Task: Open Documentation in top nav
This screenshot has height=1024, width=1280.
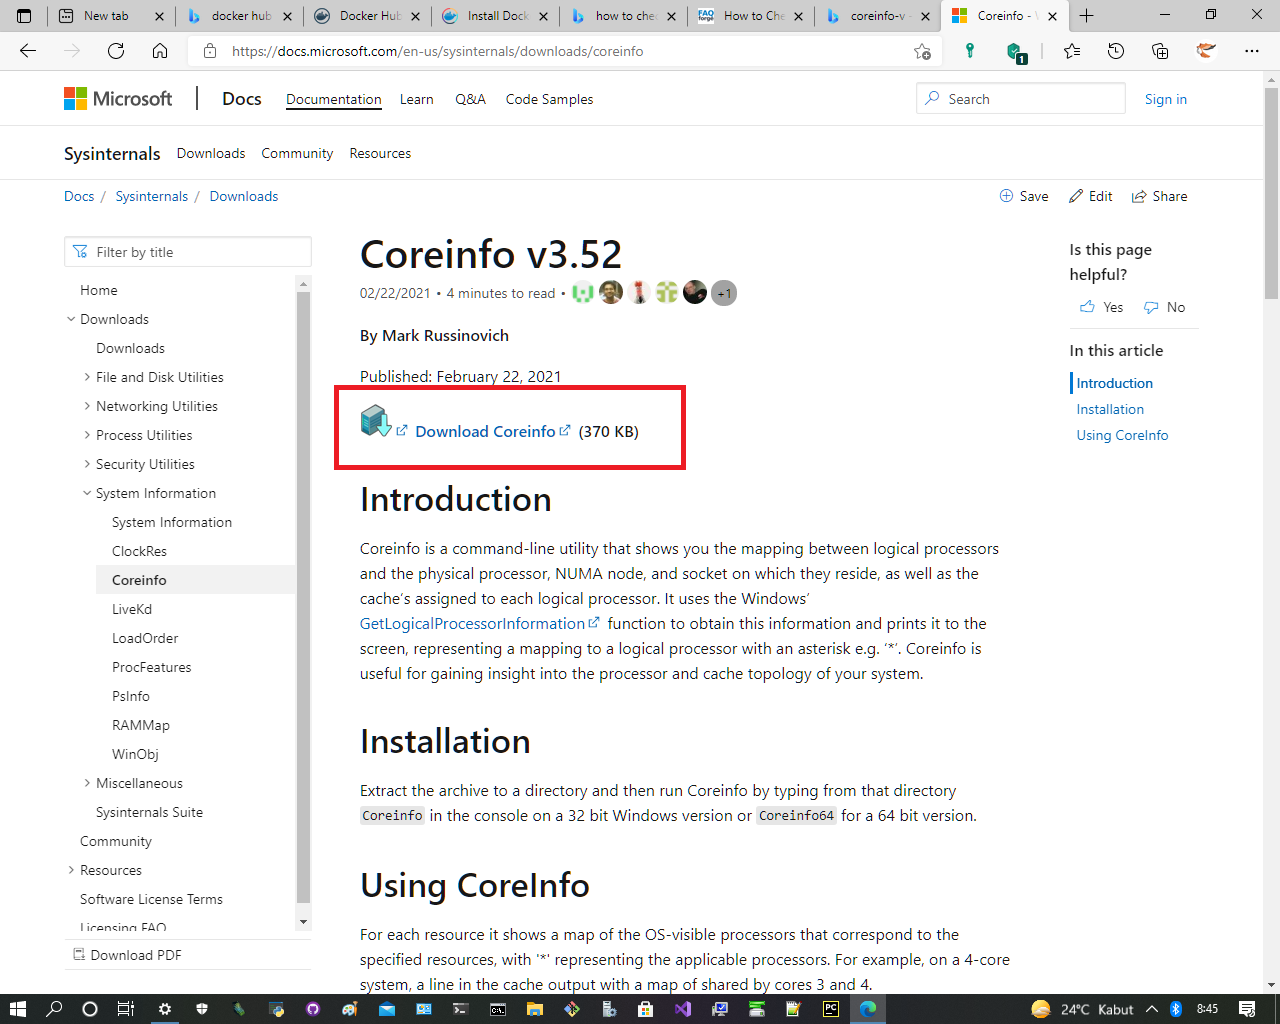Action: 334,99
